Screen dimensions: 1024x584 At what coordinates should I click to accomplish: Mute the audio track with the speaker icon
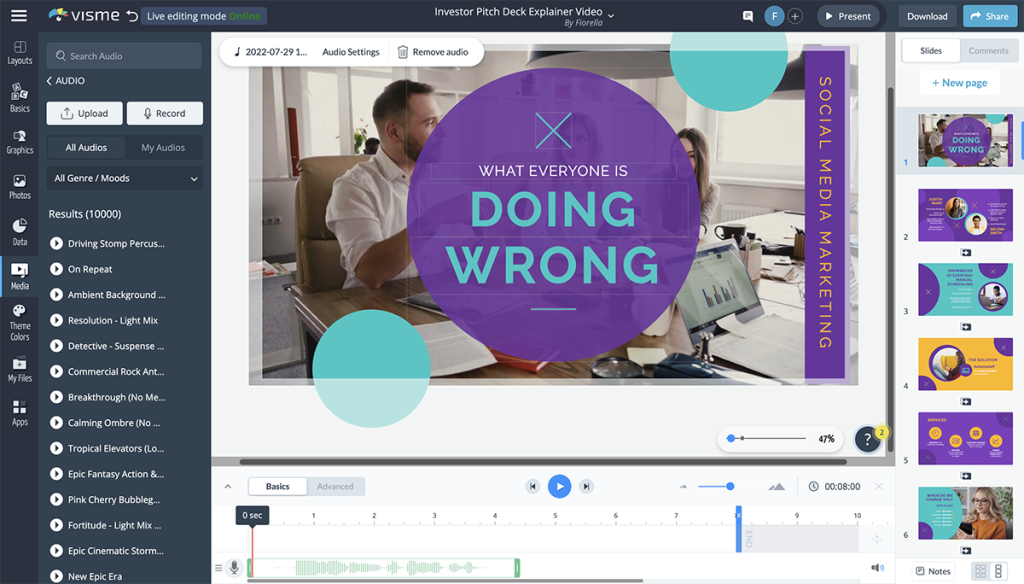(877, 567)
